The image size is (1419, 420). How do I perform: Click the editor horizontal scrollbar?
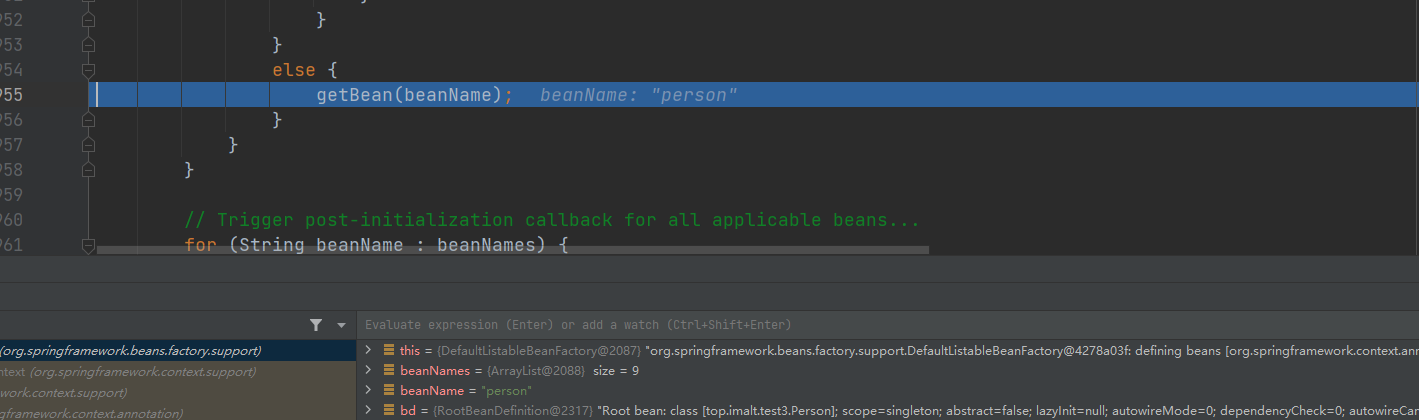coord(512,250)
